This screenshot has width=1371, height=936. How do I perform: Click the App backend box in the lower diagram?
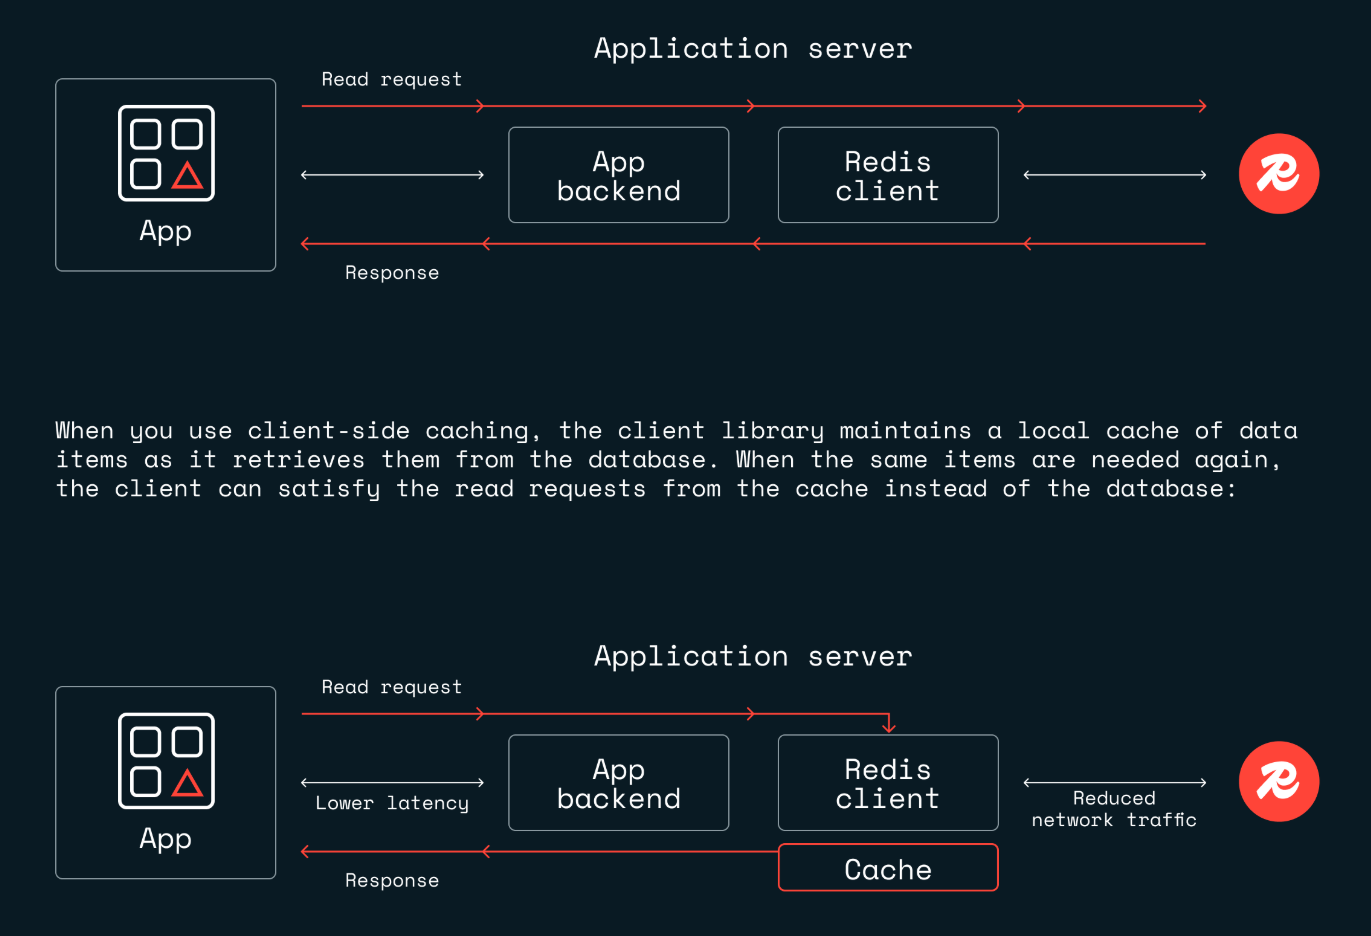[619, 783]
